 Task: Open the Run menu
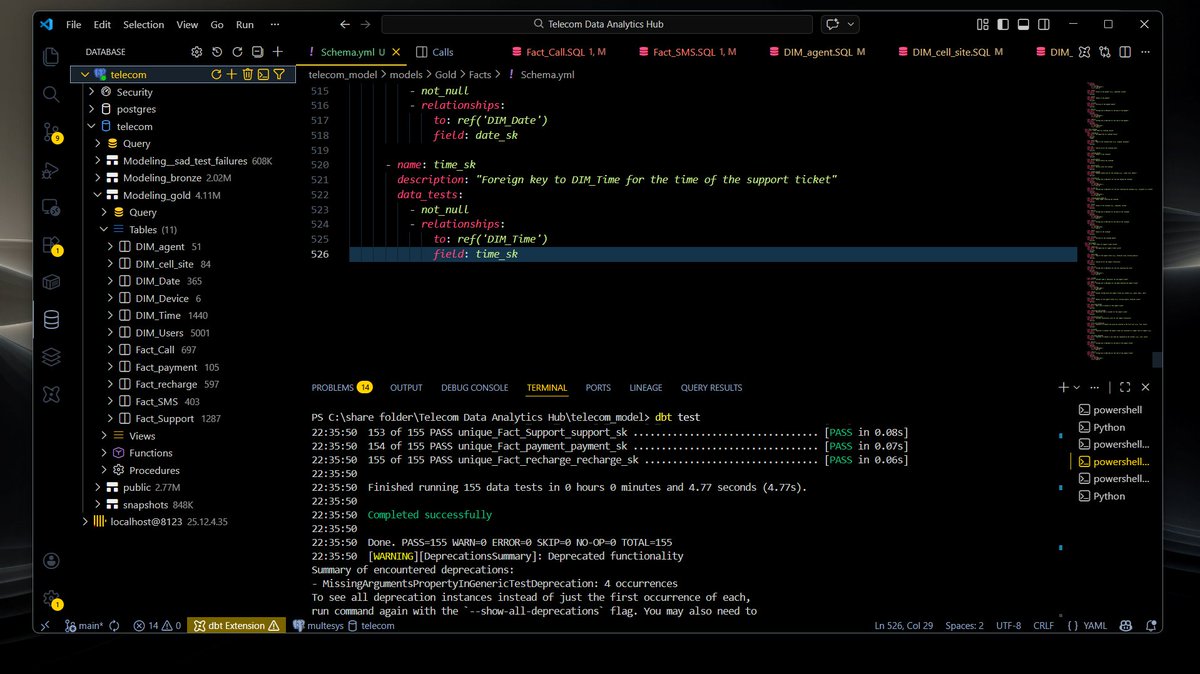[x=245, y=24]
